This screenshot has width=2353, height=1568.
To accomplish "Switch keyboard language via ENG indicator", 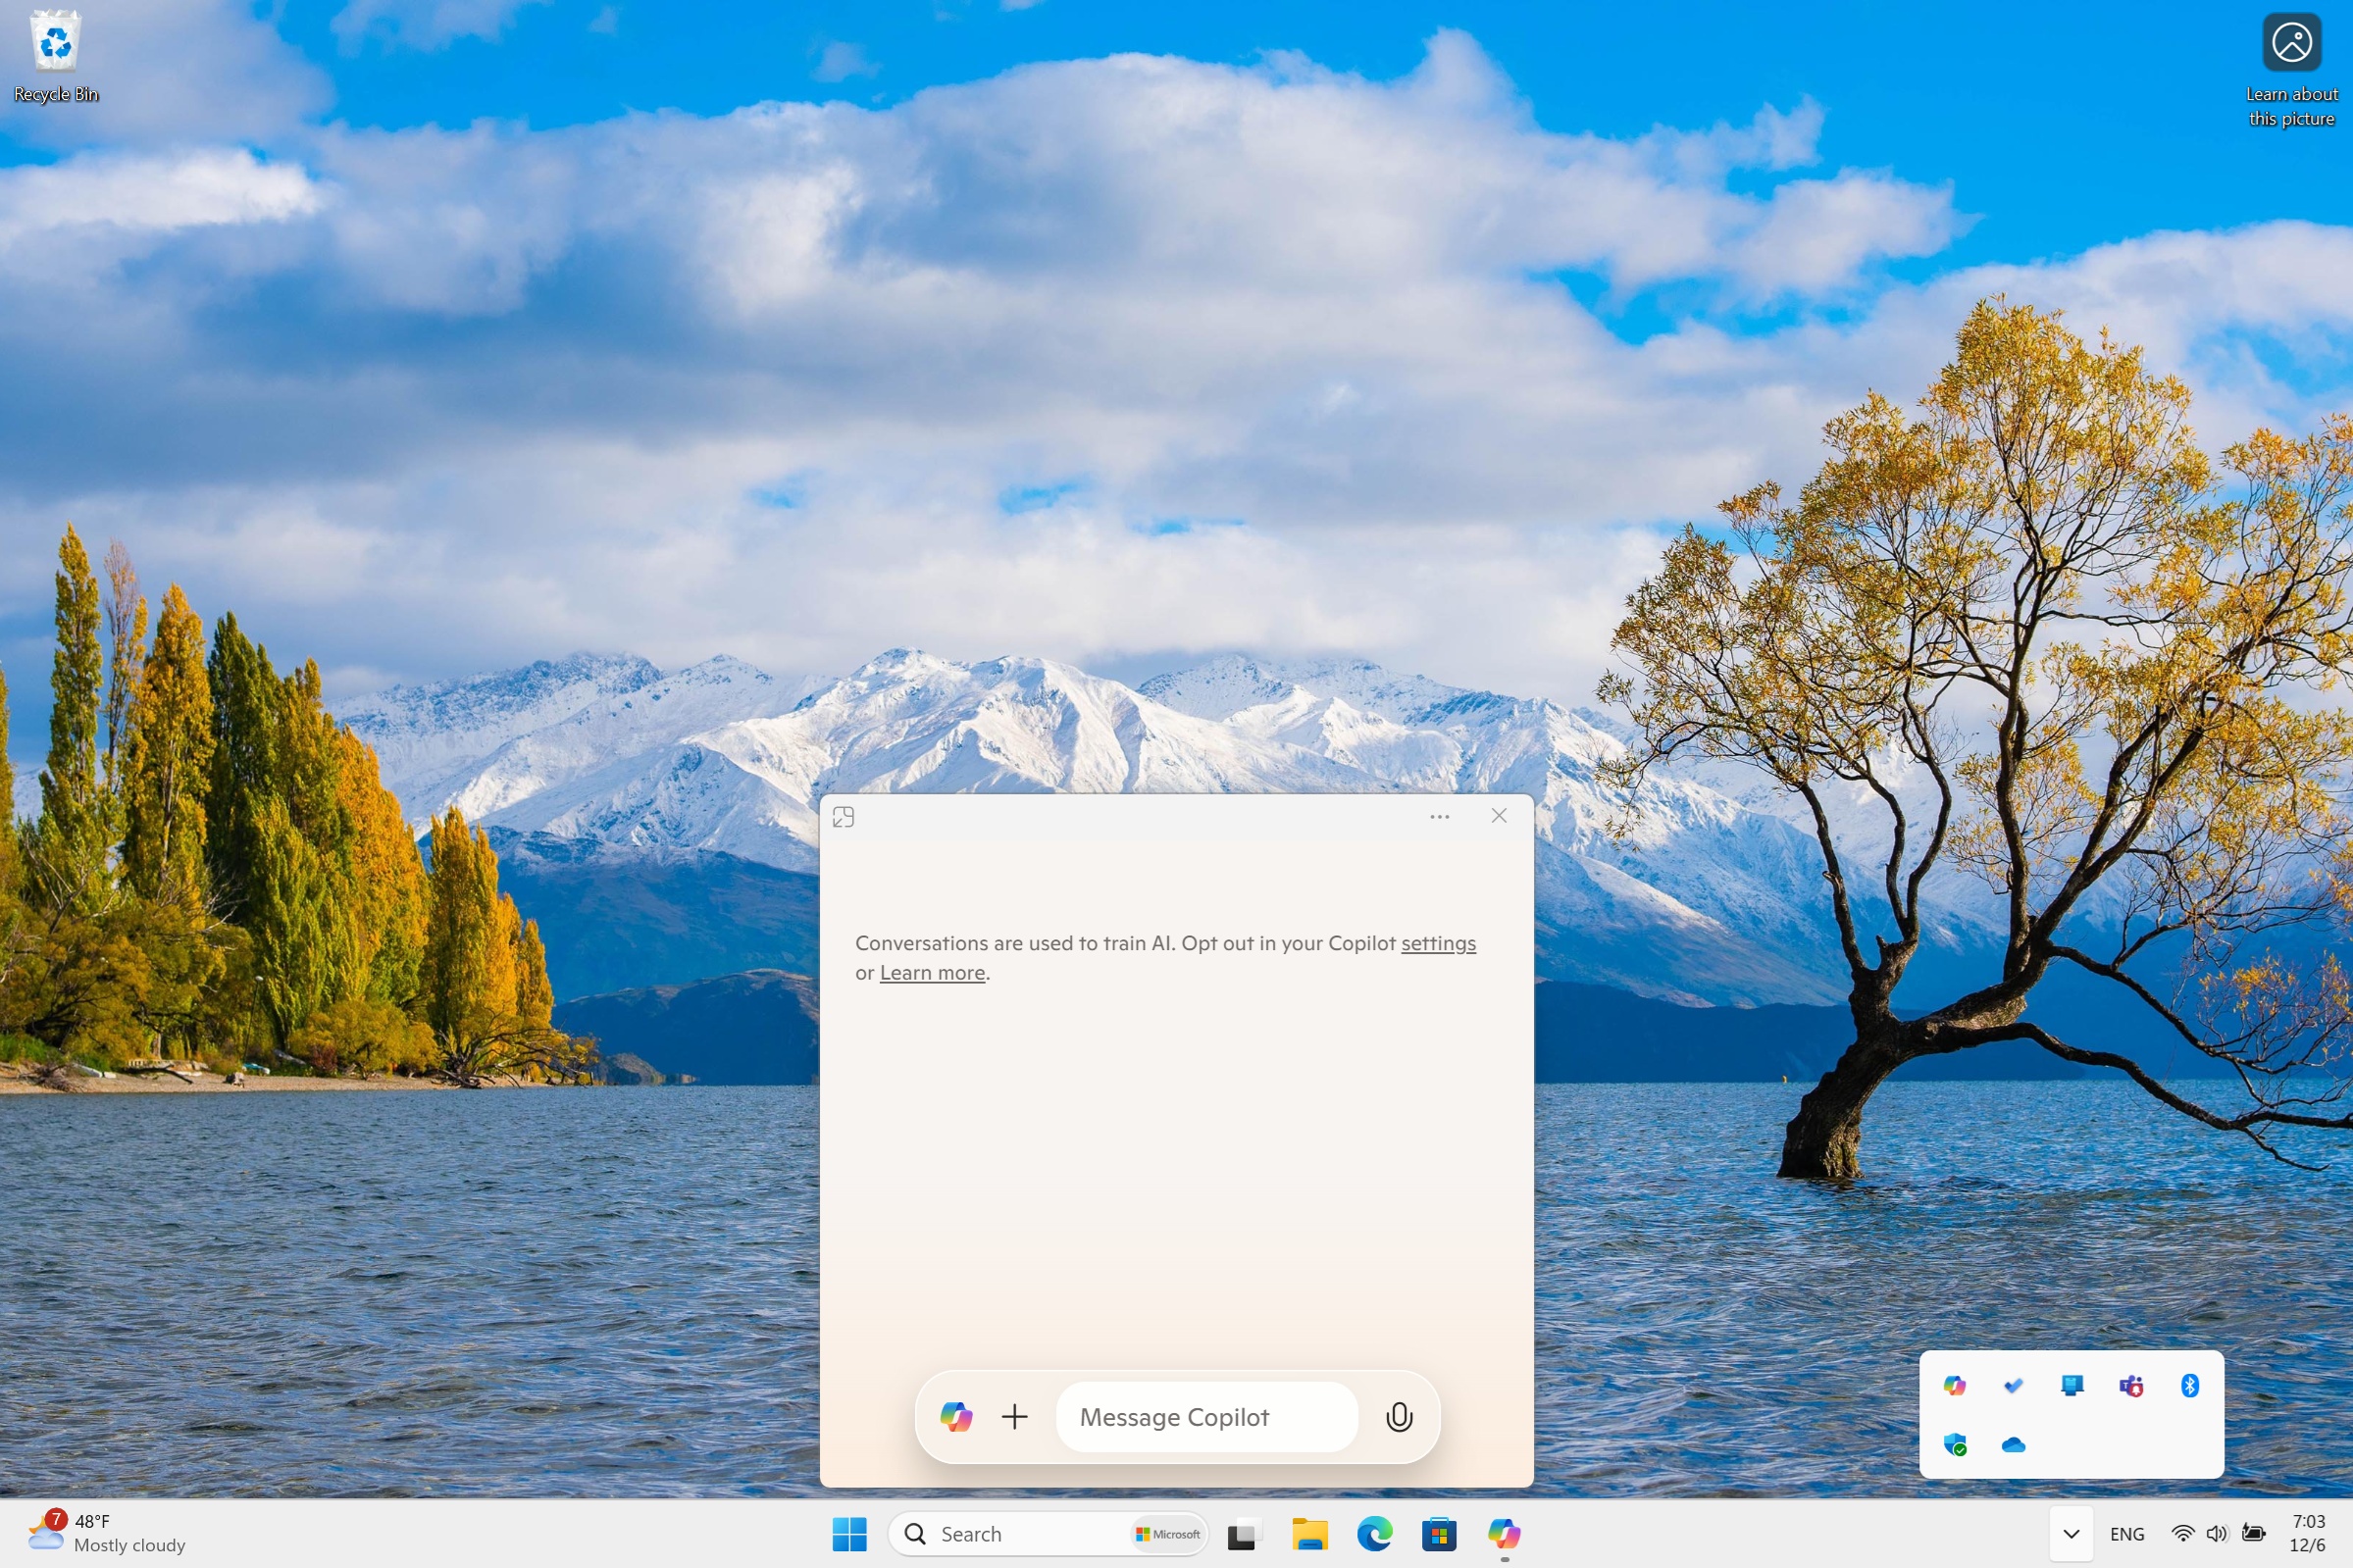I will click(2125, 1533).
